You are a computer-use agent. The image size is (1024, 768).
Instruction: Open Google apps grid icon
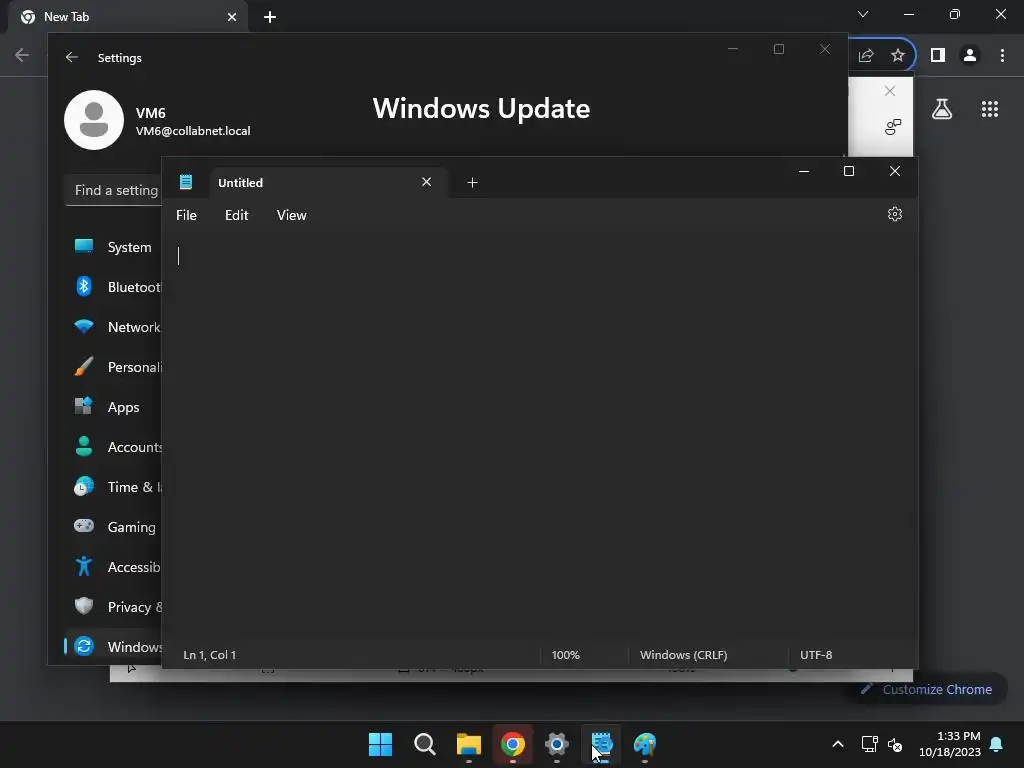990,109
